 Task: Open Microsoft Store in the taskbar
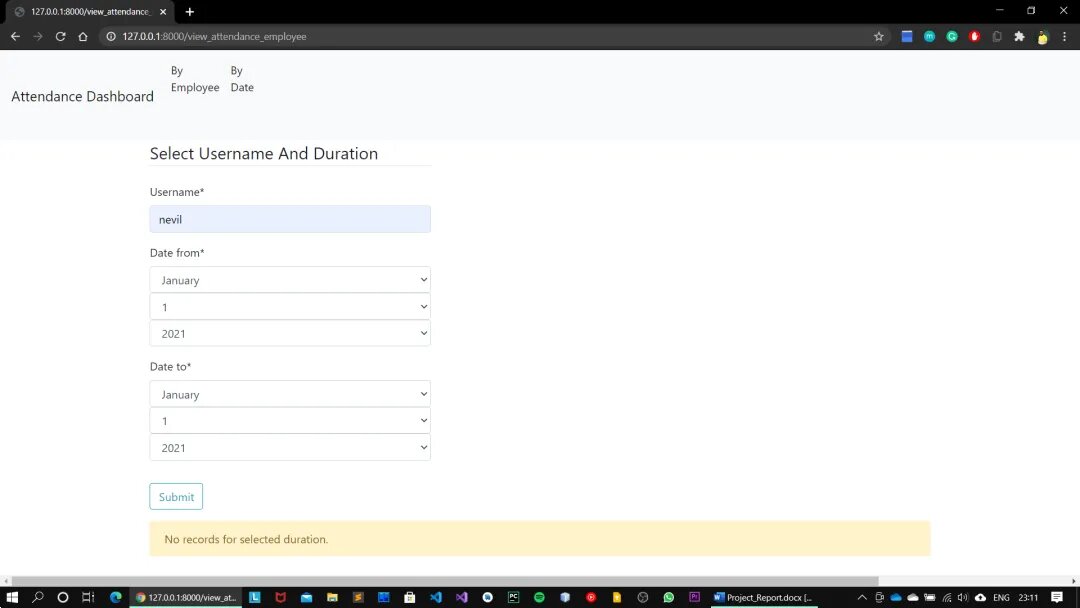410,597
